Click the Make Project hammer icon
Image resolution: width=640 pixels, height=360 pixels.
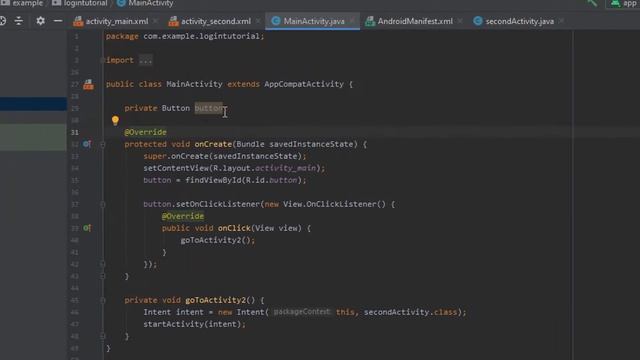click(592, 3)
